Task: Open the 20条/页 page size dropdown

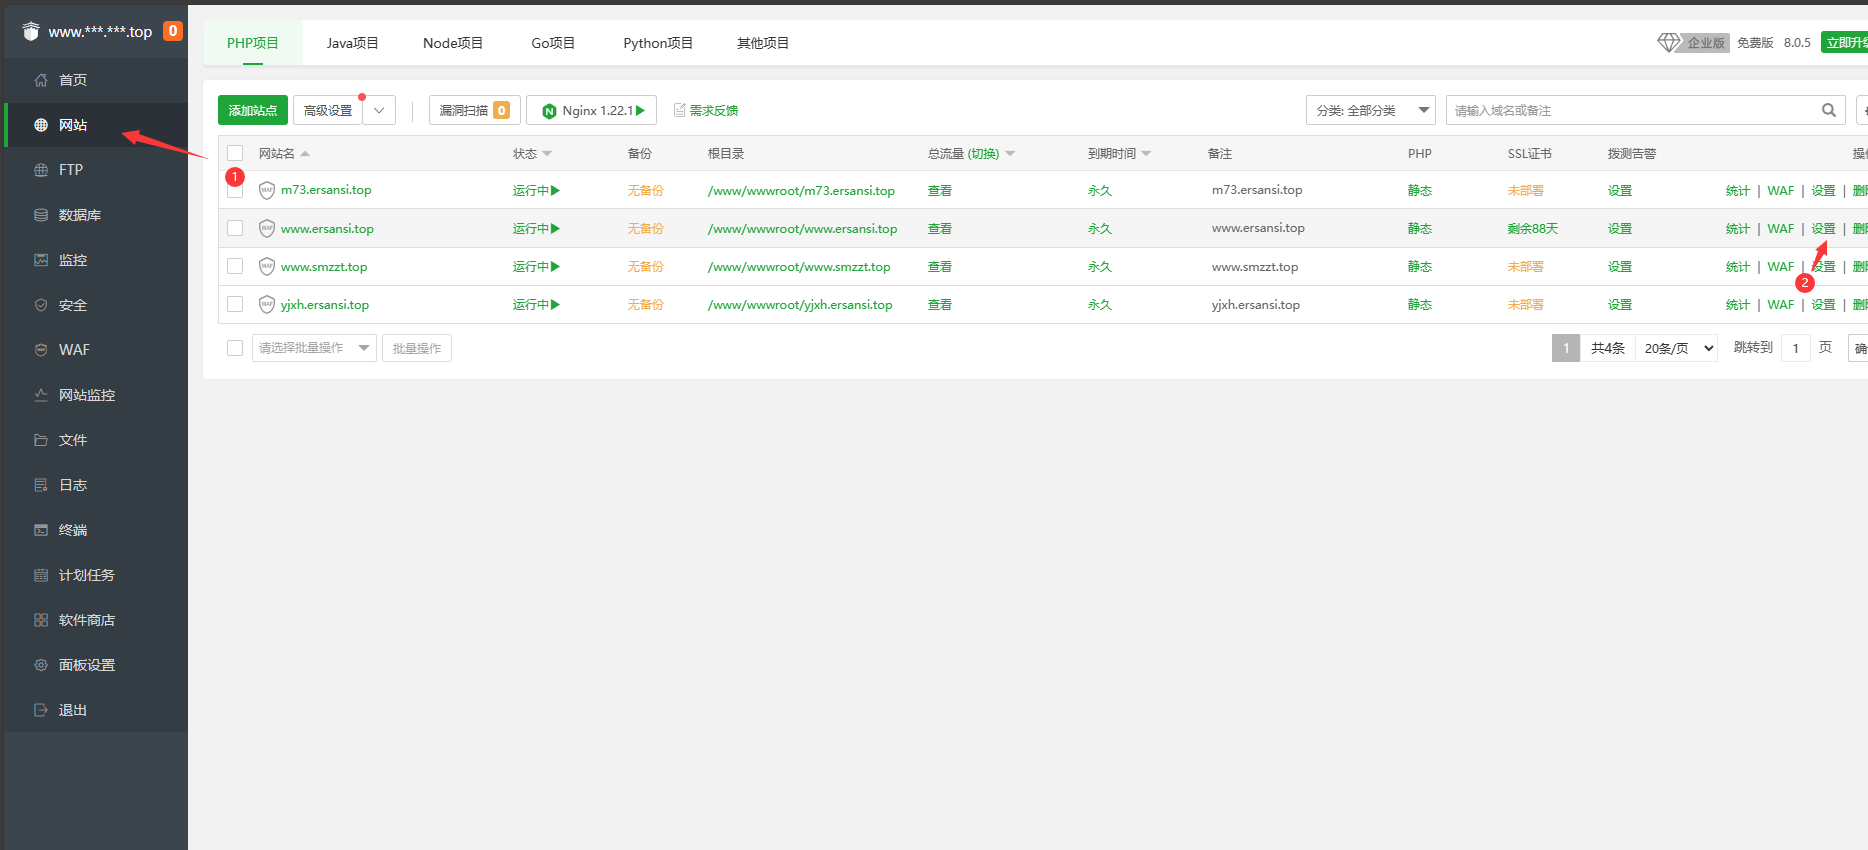Action: (1677, 348)
